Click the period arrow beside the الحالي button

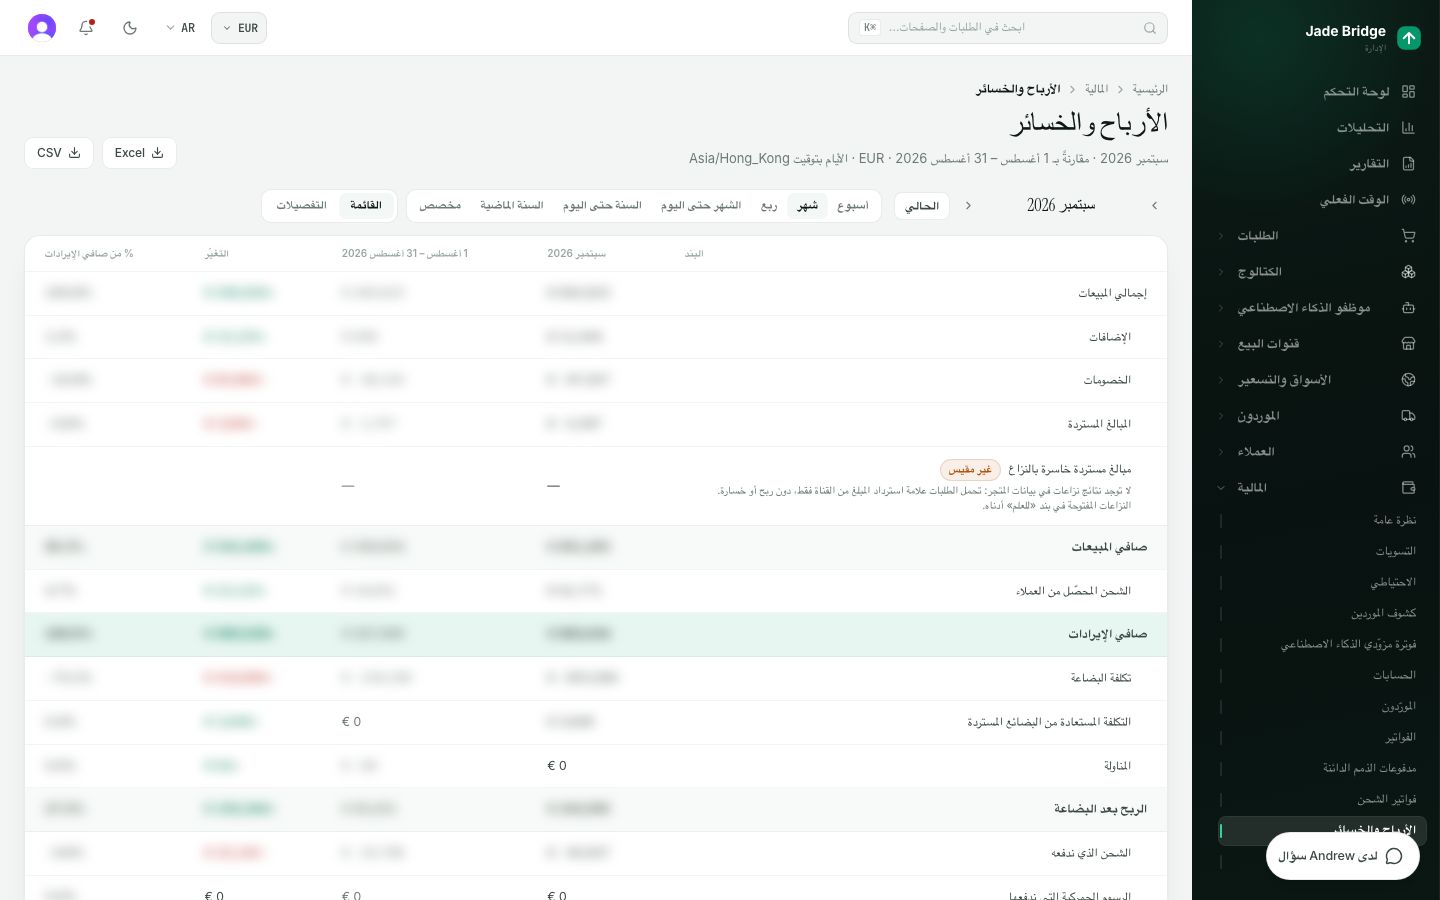pos(968,206)
